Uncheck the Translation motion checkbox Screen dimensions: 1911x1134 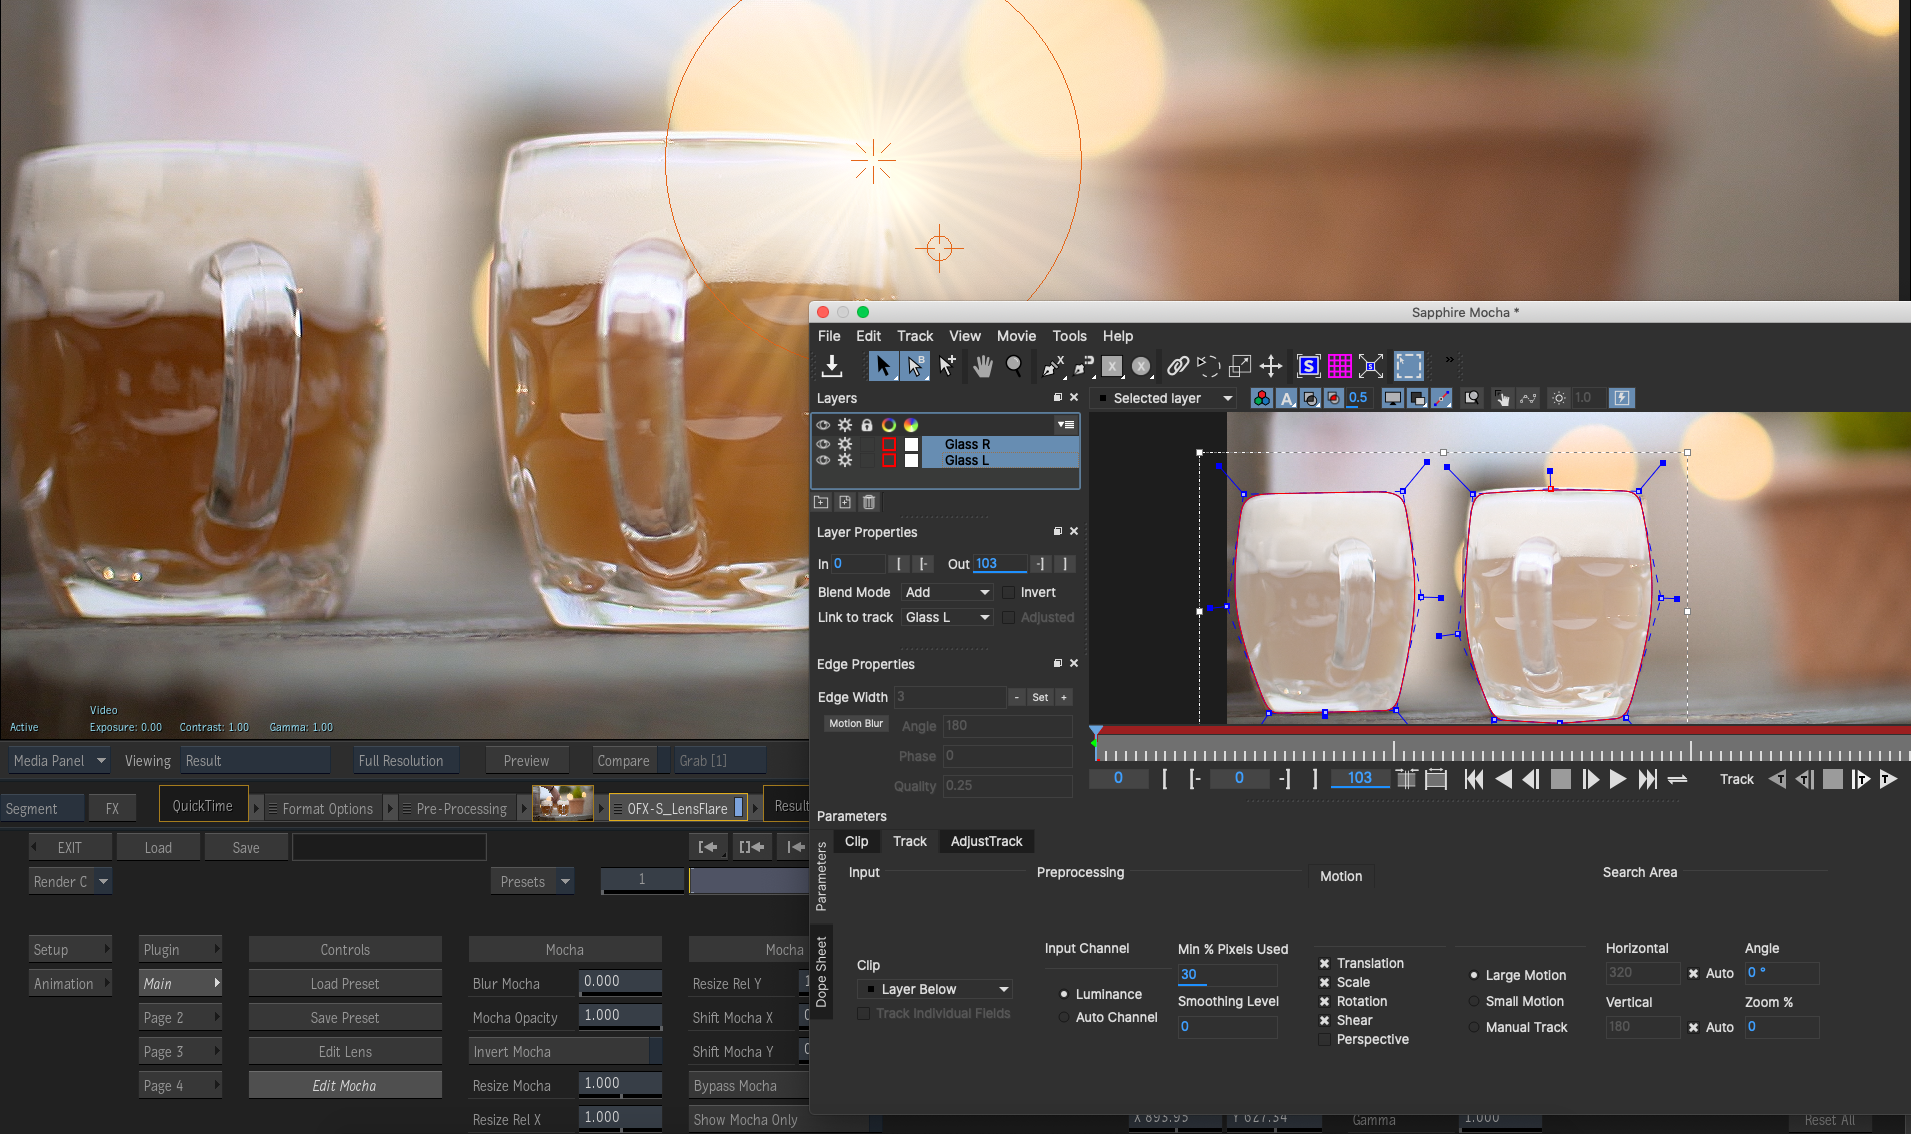tap(1324, 964)
